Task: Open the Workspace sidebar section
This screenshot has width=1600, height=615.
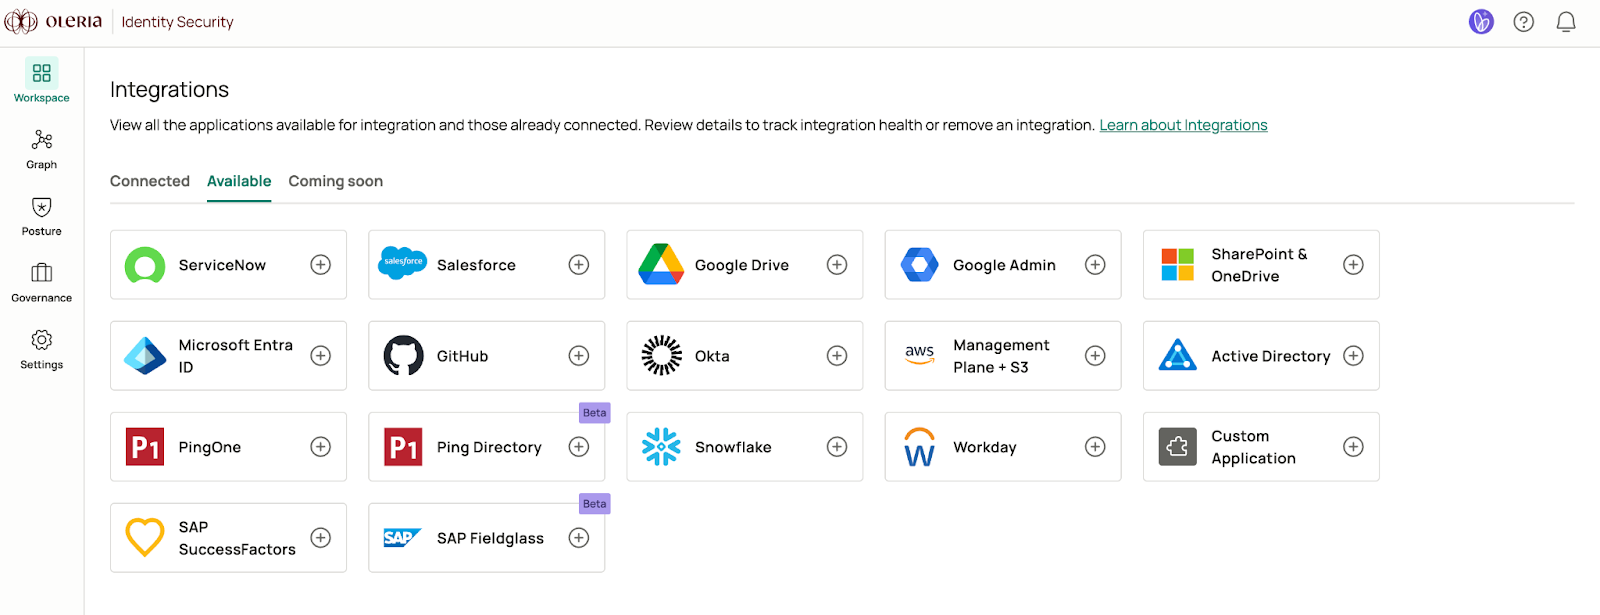Action: (41, 81)
